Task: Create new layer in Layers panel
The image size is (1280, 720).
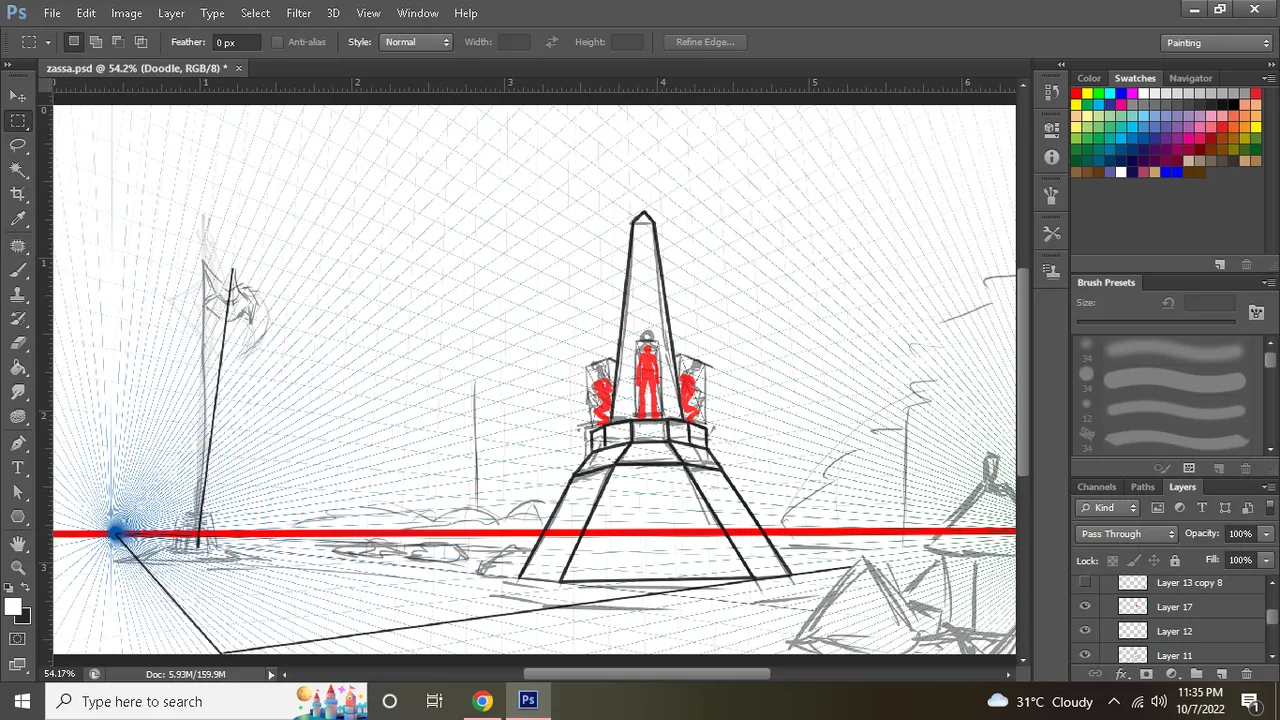Action: (1221, 674)
